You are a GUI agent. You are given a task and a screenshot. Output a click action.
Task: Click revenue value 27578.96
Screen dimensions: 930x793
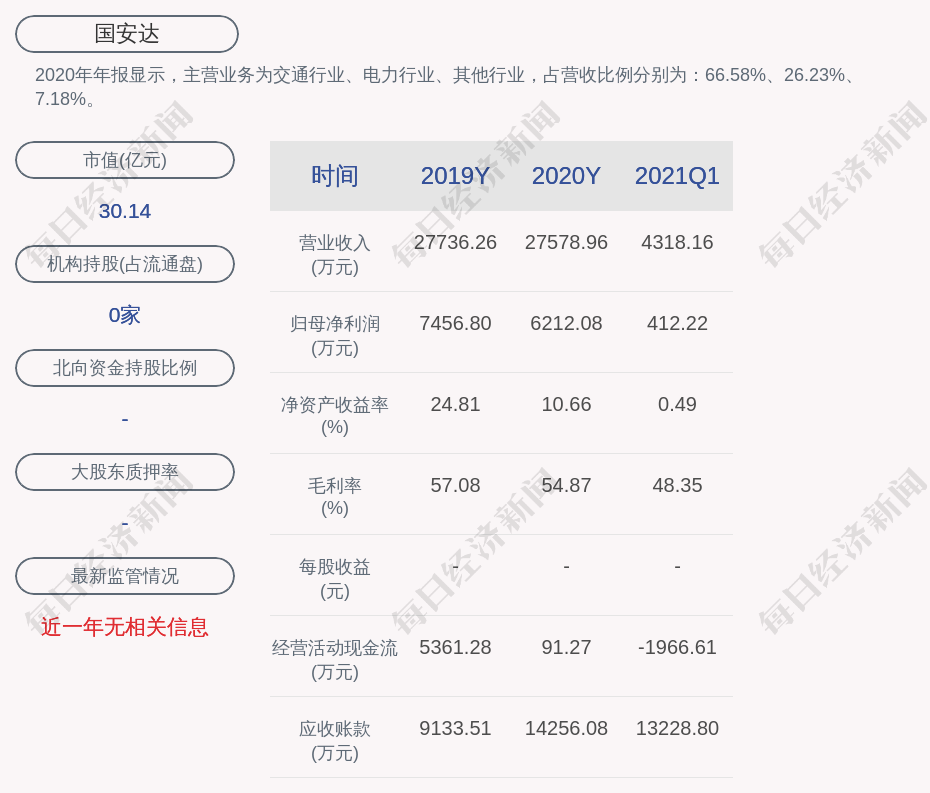click(x=566, y=243)
